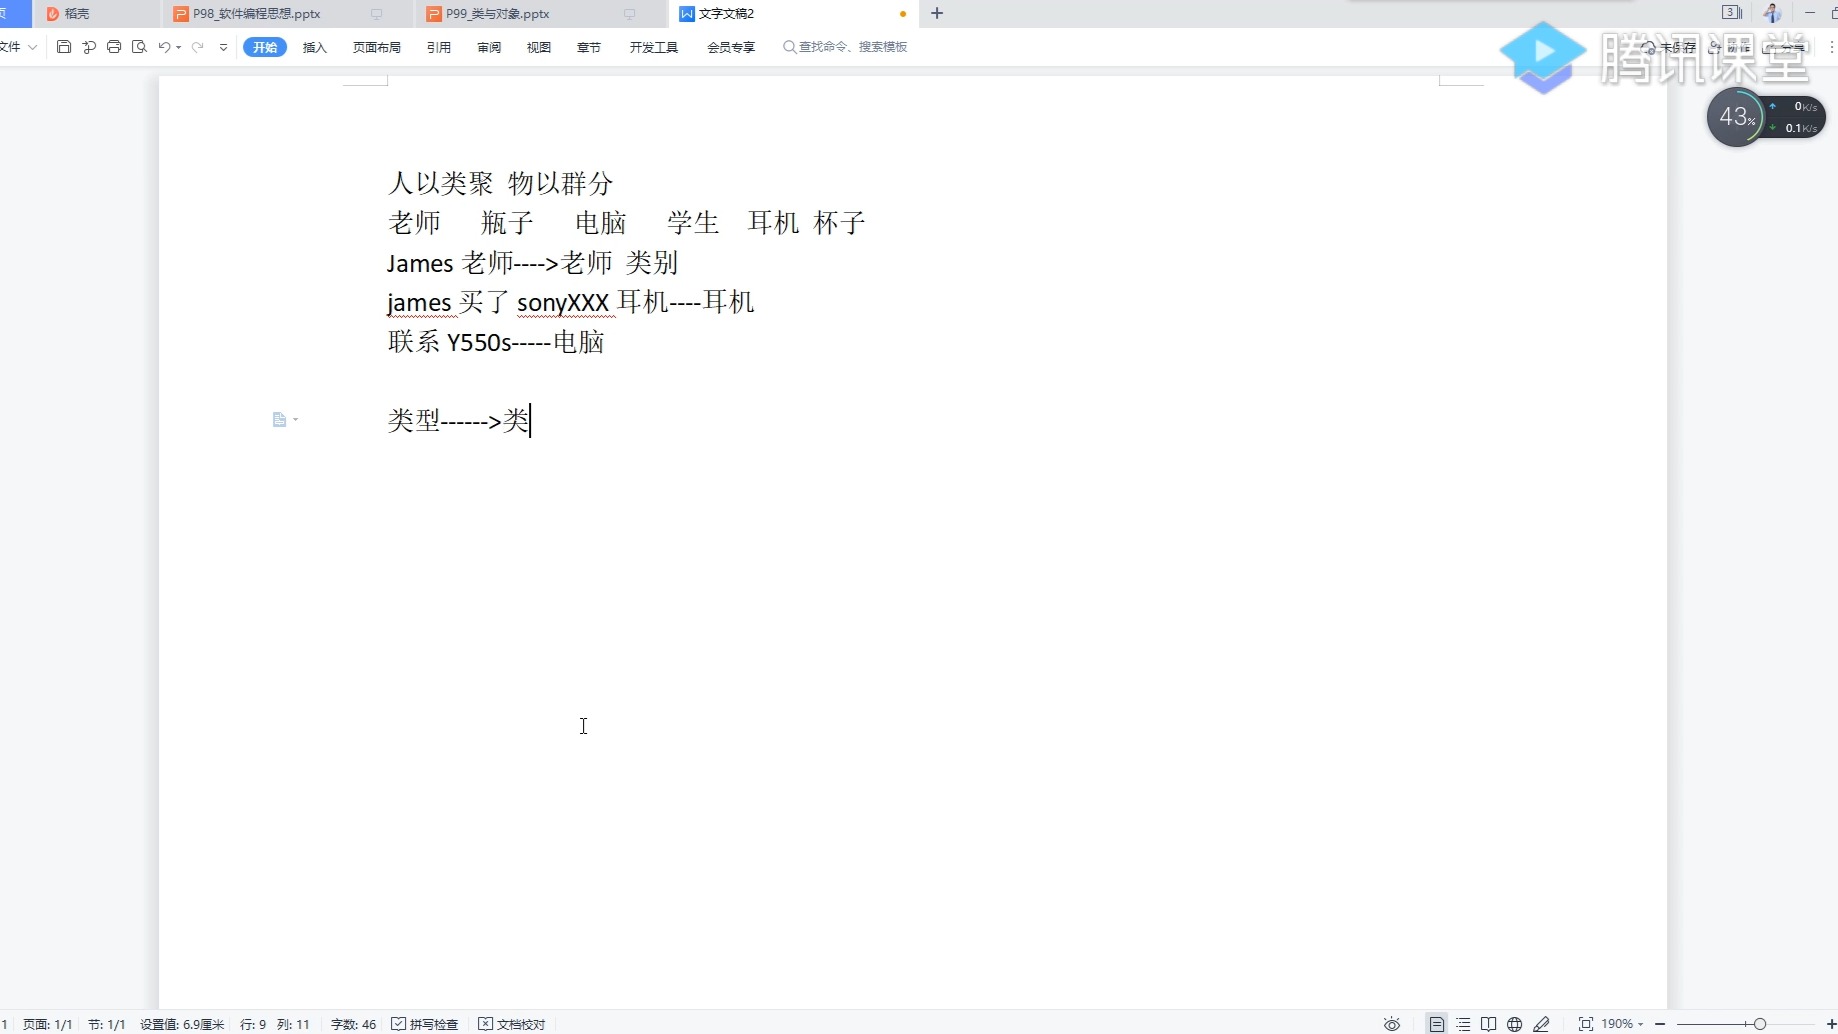Switch to reading view book icon

click(x=1489, y=1024)
